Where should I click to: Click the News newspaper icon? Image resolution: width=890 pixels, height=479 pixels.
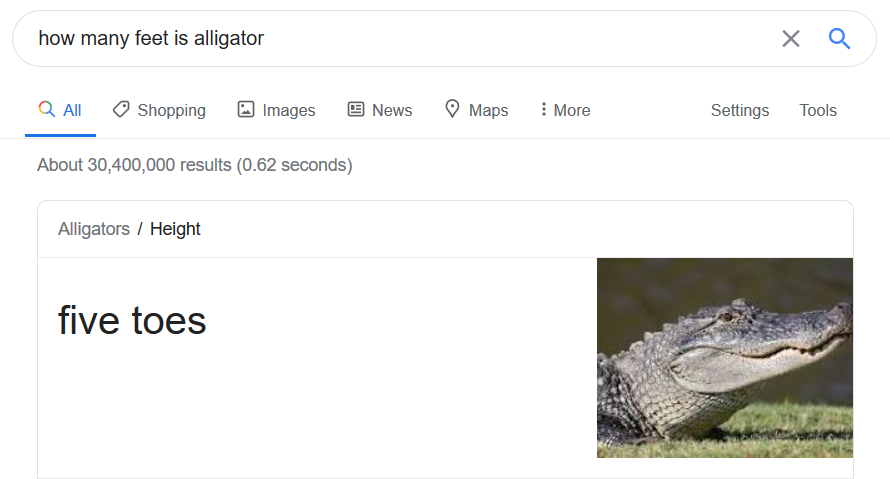tap(356, 109)
